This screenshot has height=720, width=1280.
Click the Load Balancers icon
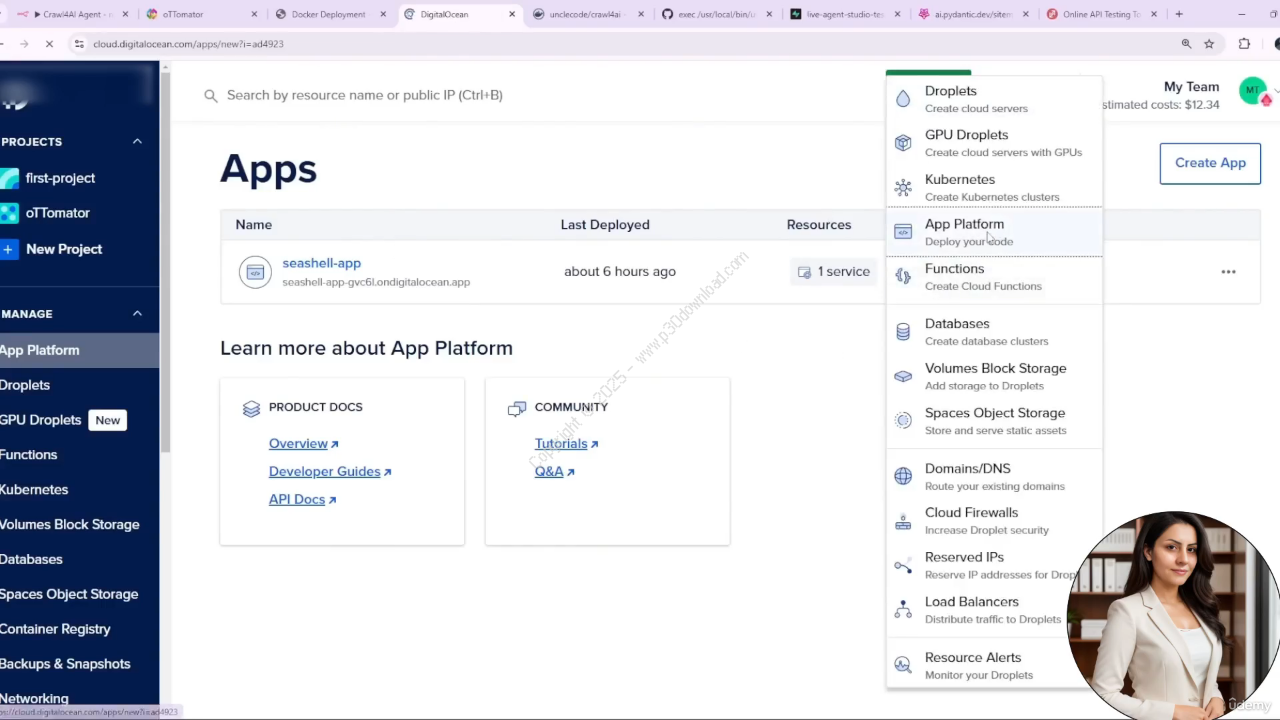point(903,609)
